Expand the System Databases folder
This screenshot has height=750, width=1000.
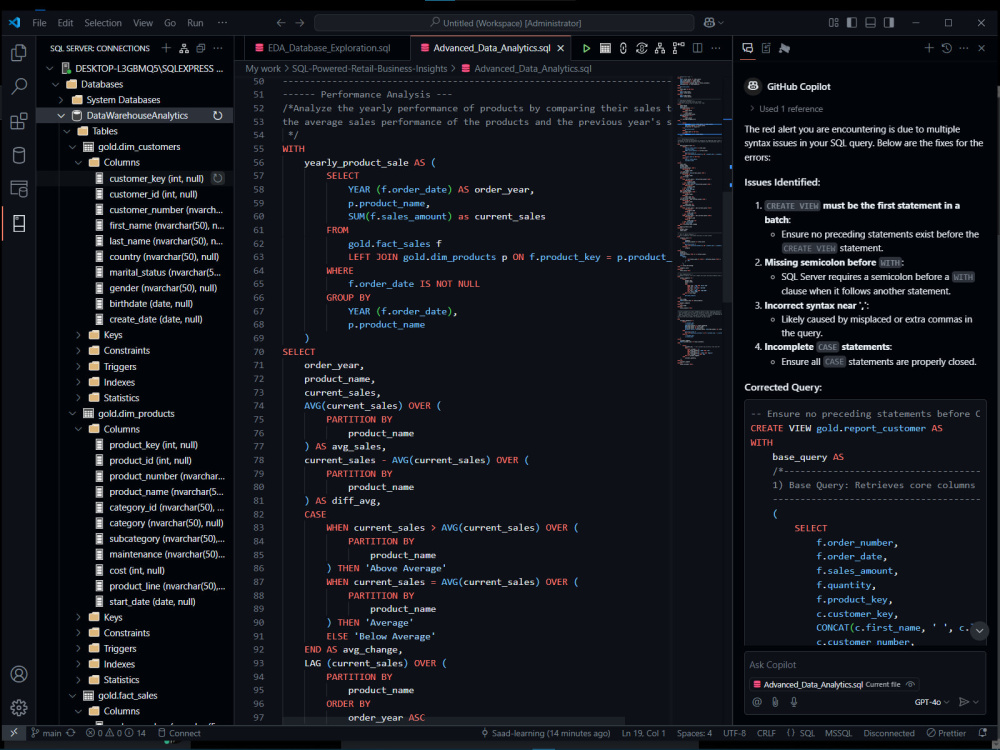tap(61, 99)
